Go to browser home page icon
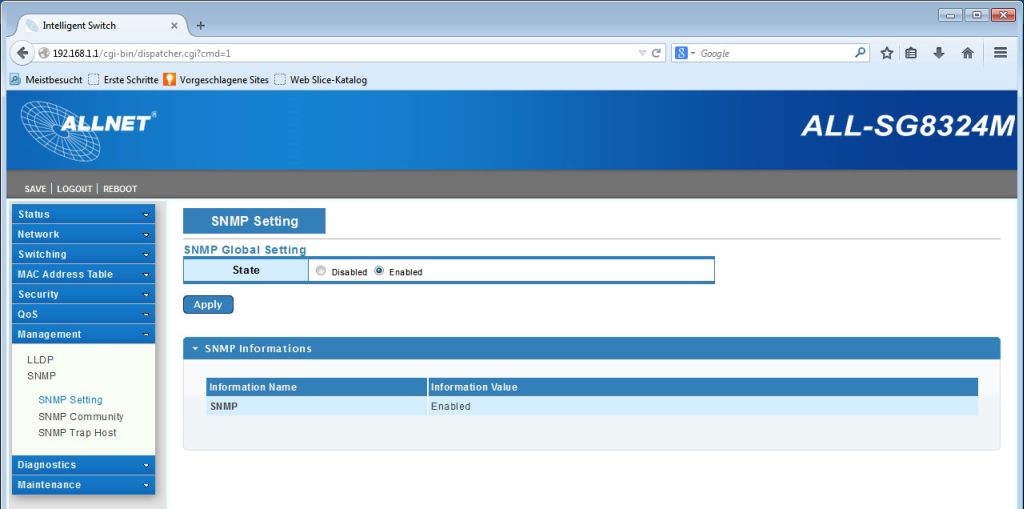Viewport: 1024px width, 509px height. [967, 53]
